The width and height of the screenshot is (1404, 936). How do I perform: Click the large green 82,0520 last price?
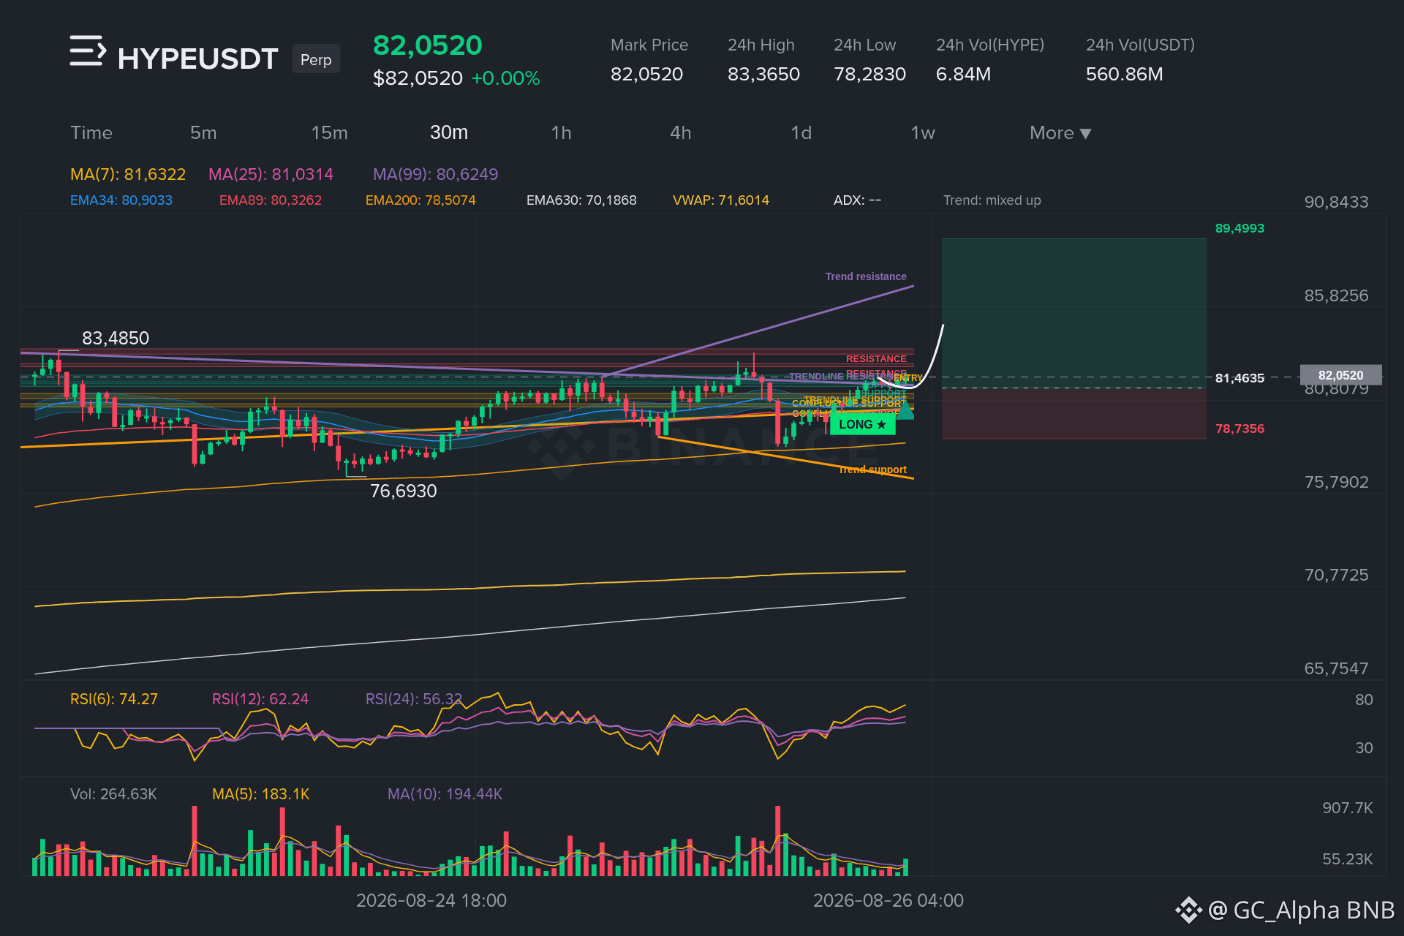tap(427, 45)
